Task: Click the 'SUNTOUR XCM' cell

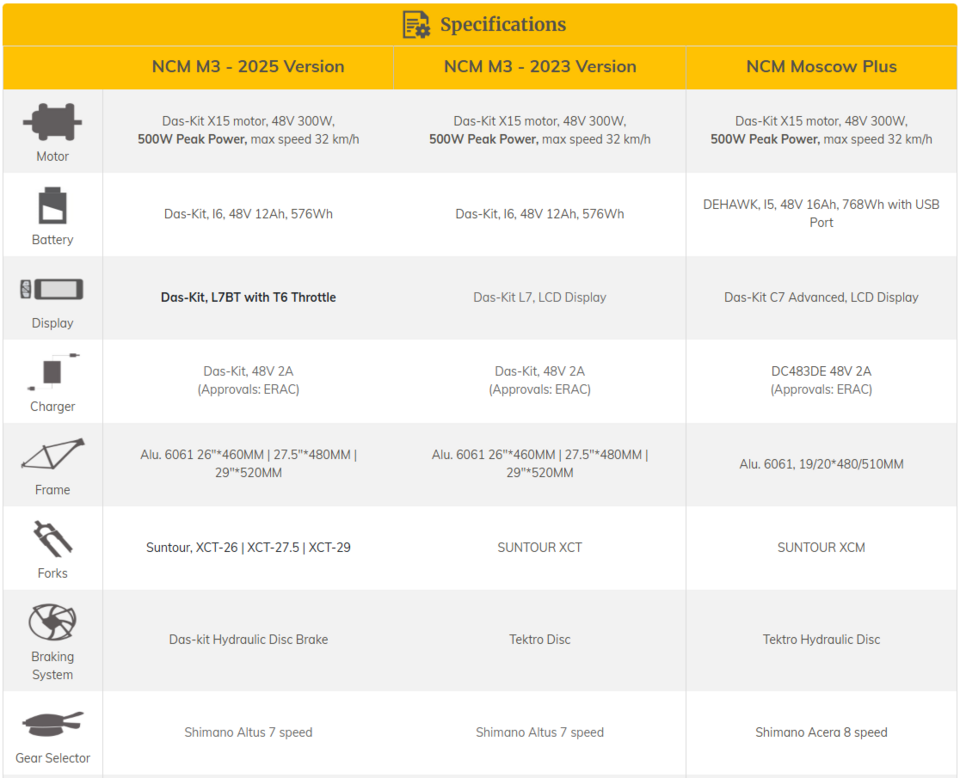Action: (821, 547)
